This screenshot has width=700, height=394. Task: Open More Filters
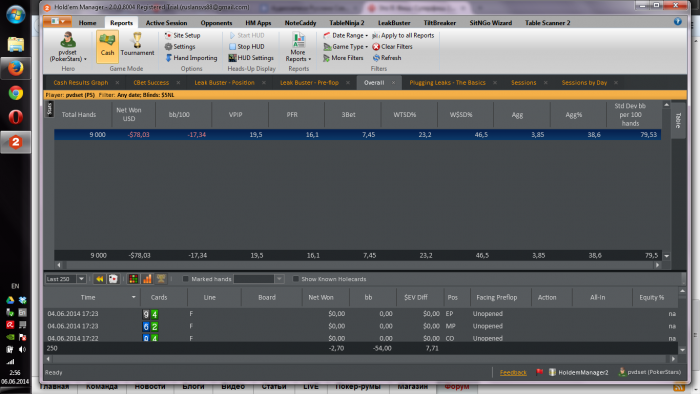pos(343,58)
